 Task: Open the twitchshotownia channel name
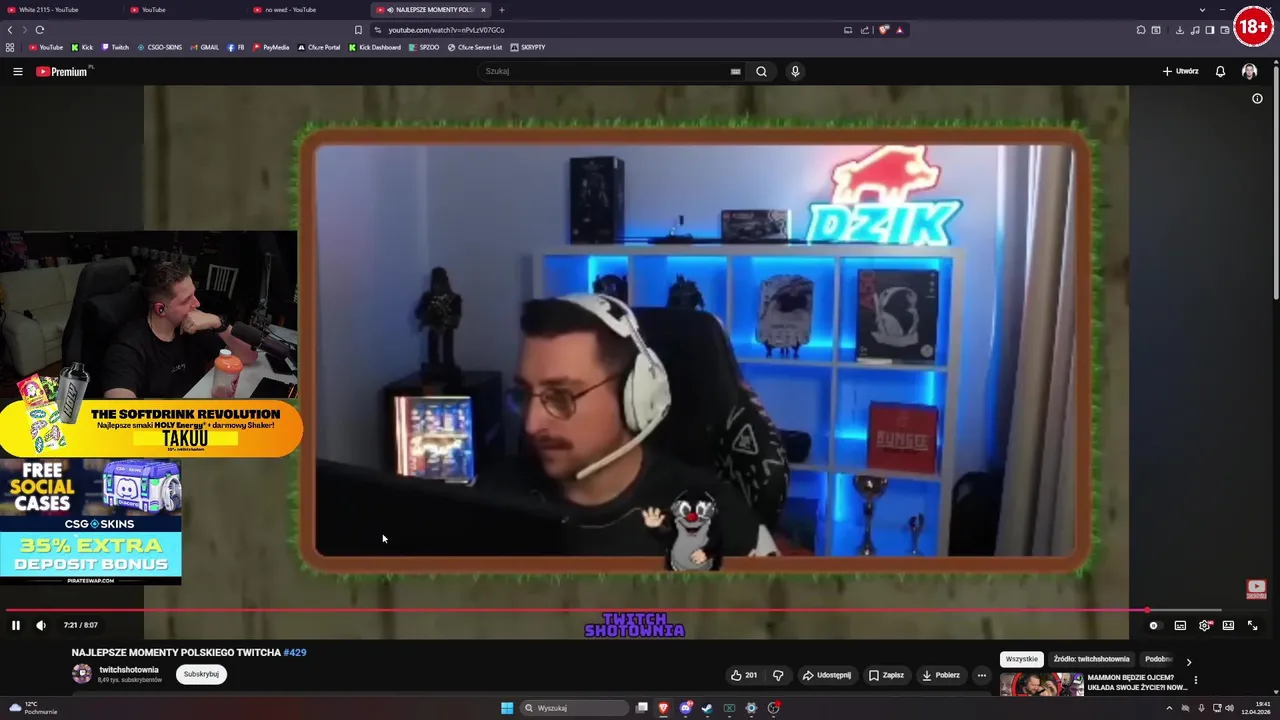click(129, 670)
